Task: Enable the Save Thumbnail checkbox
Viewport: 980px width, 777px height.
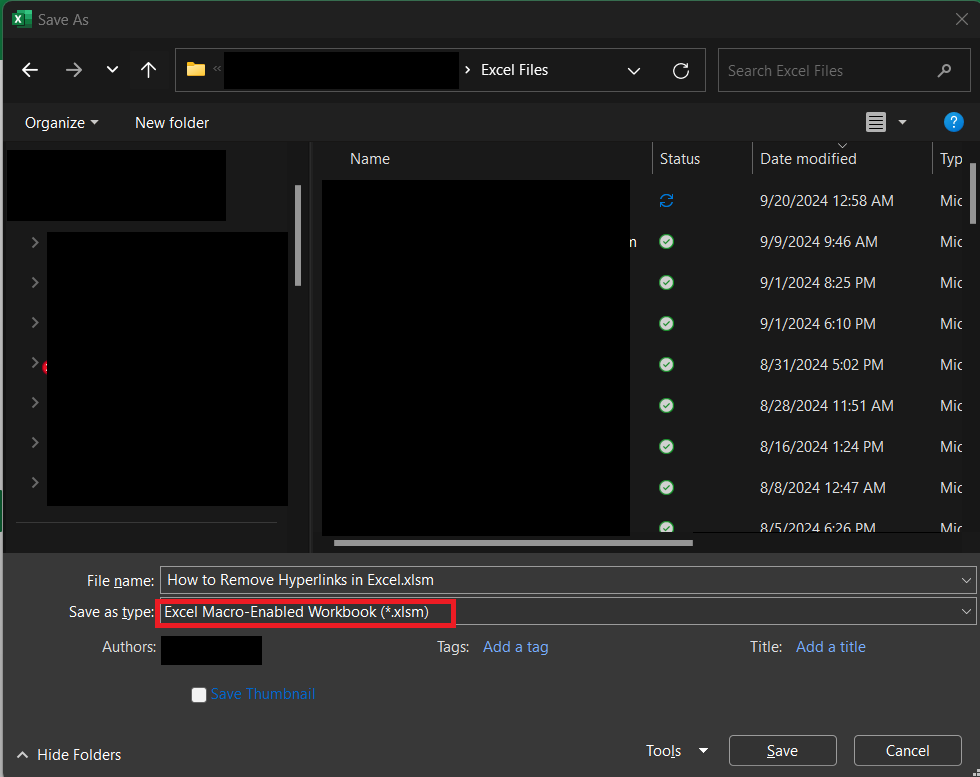Action: 199,695
